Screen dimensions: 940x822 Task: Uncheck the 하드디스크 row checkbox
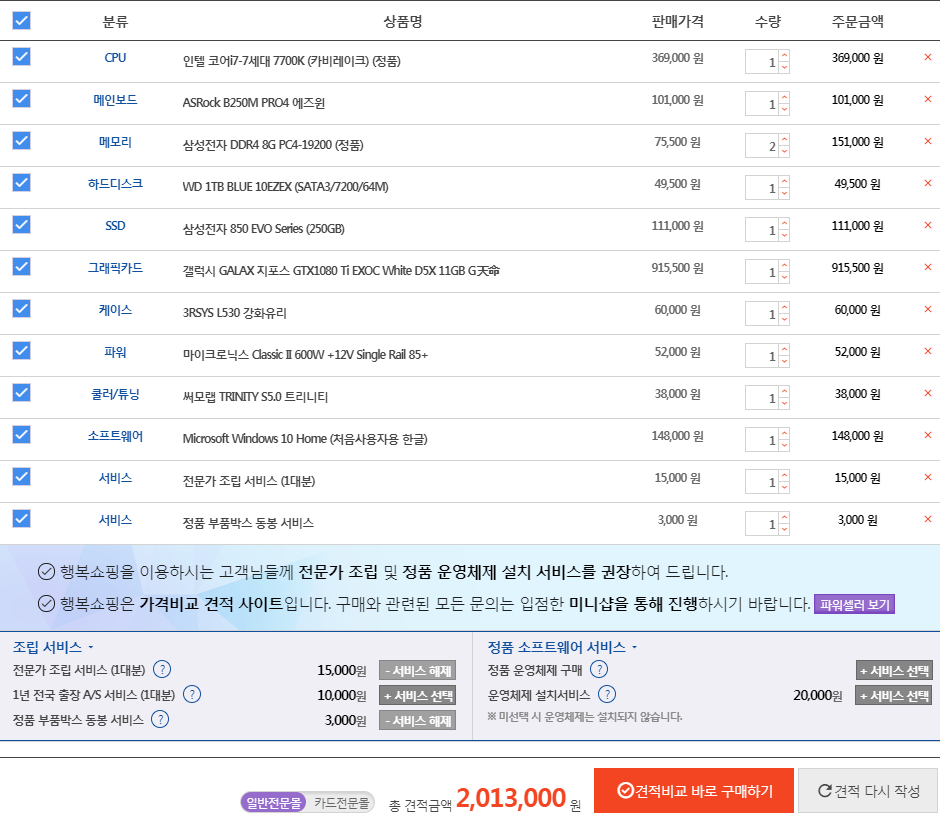click(22, 182)
